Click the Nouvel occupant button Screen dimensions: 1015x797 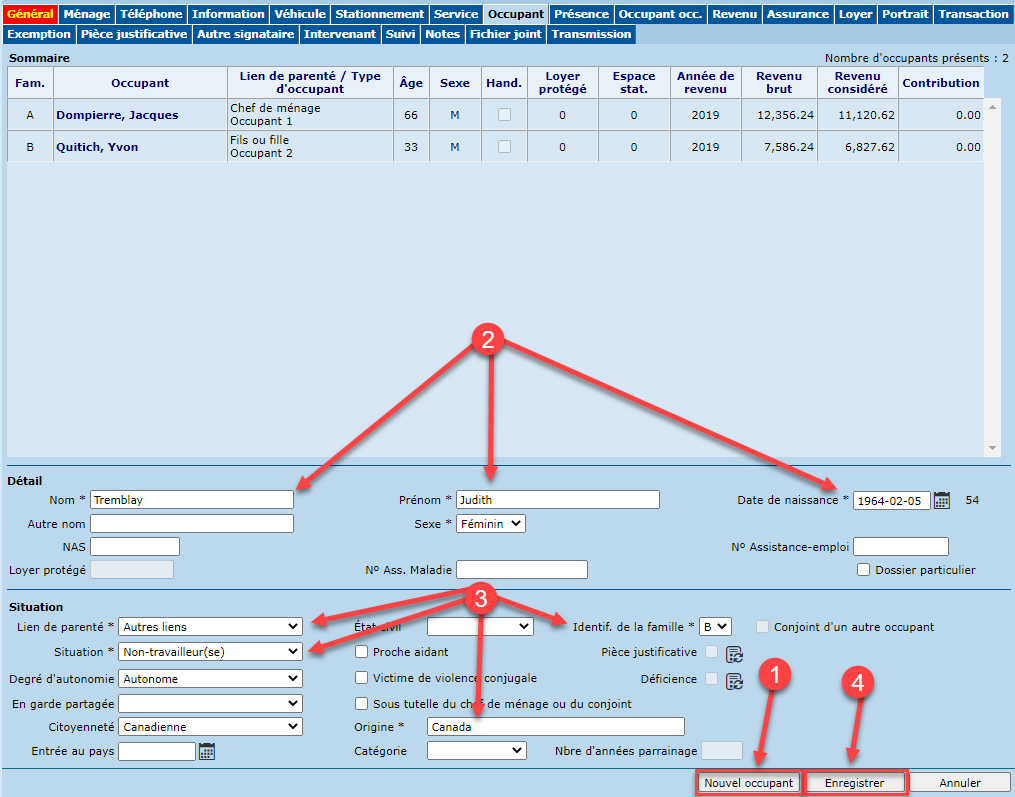pos(748,783)
